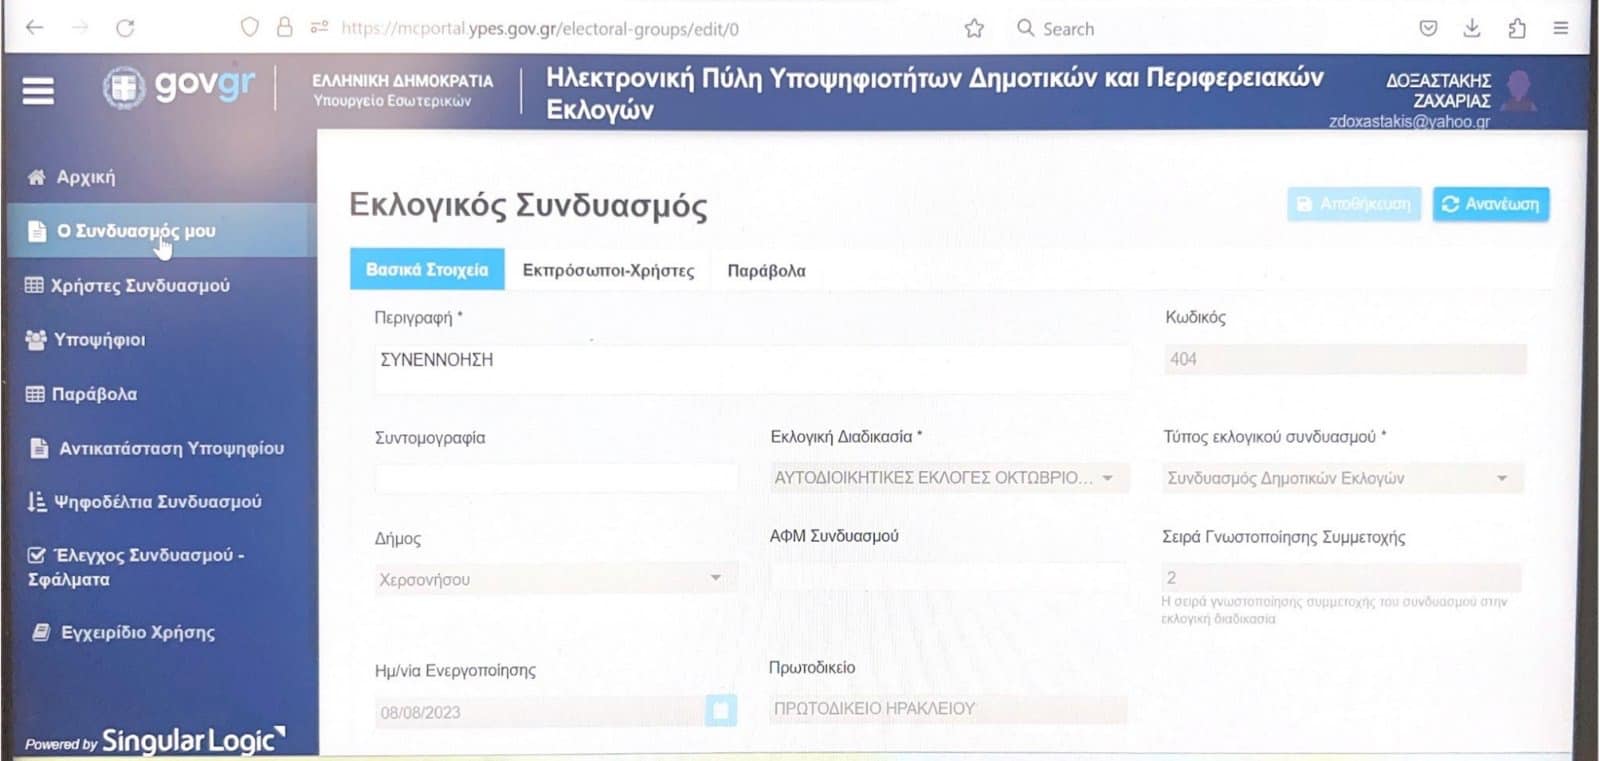Expand the Δήμος dropdown showing Χερσονήσου
This screenshot has height=761, width=1600.
pyautogui.click(x=556, y=578)
